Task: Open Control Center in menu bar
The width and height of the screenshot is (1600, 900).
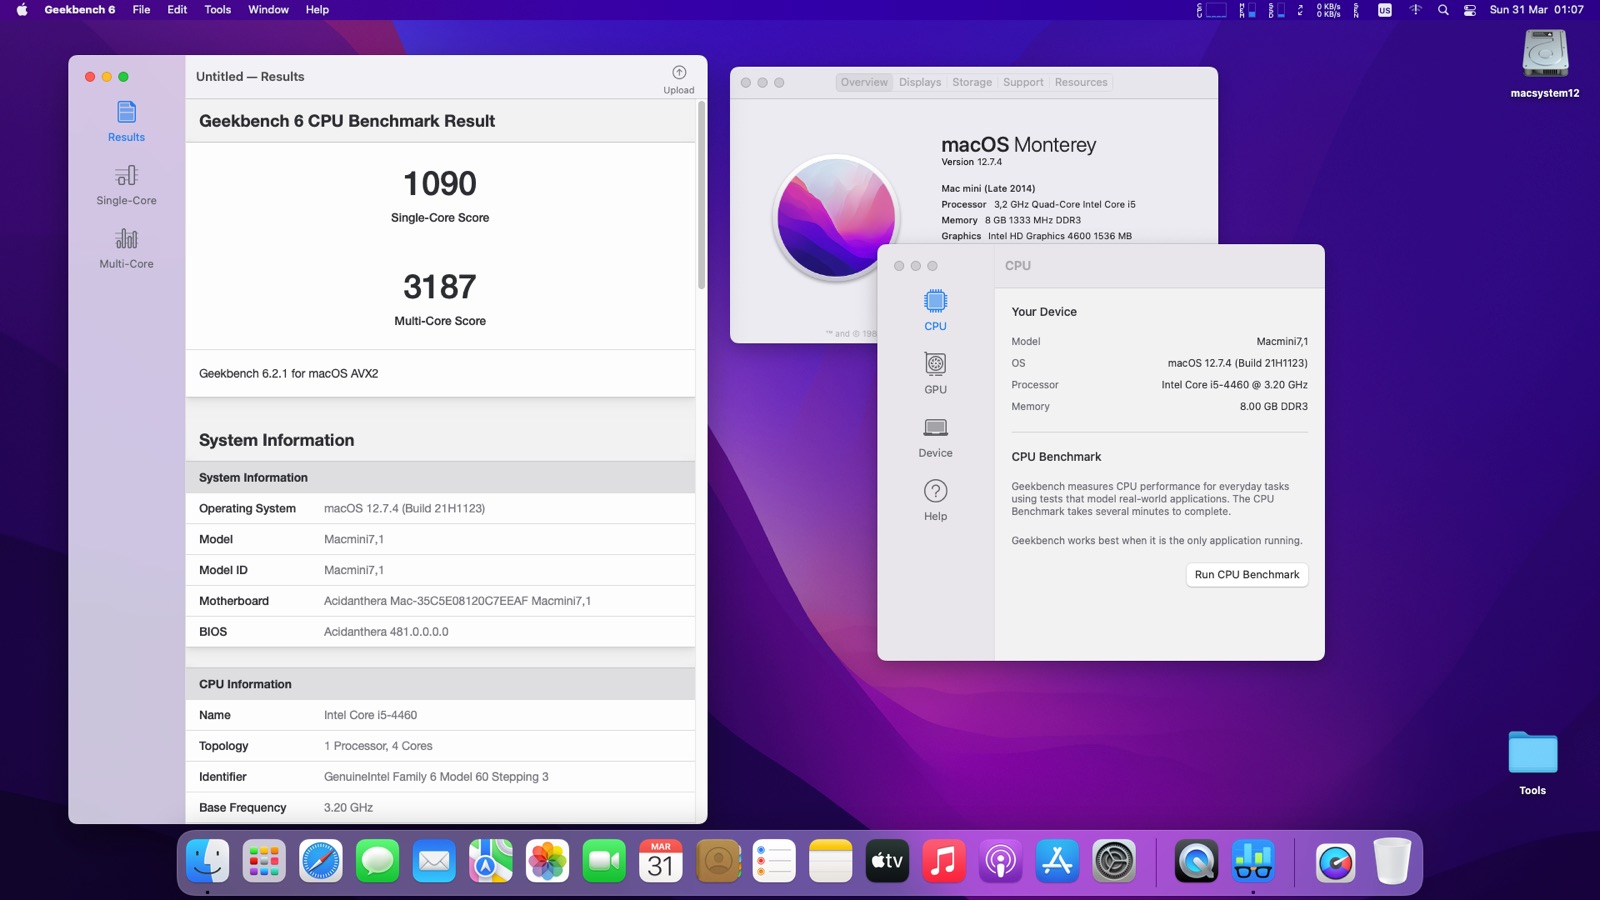Action: tap(1470, 10)
